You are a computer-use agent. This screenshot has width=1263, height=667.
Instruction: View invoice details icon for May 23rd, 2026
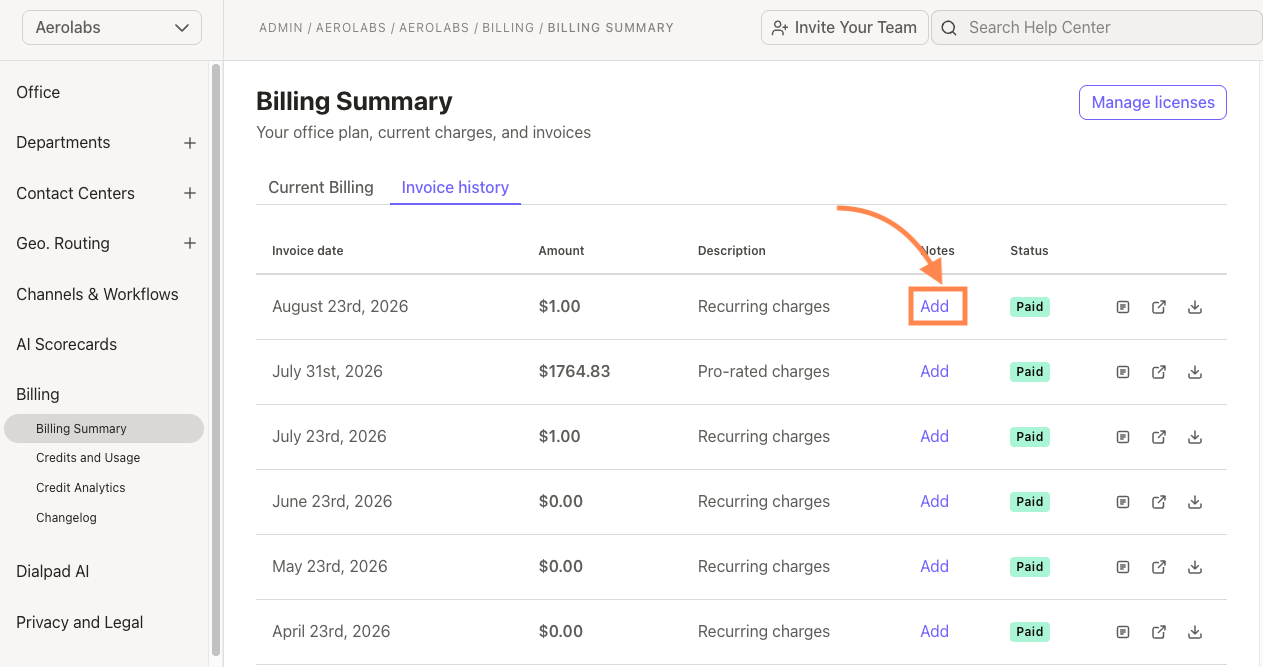(x=1123, y=567)
